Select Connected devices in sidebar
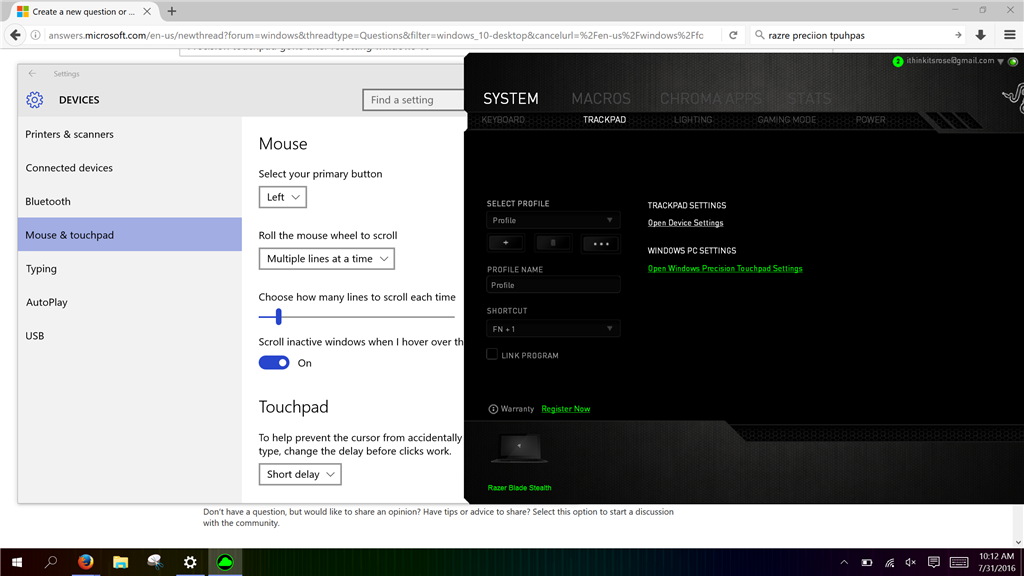1024x576 pixels. (130, 168)
